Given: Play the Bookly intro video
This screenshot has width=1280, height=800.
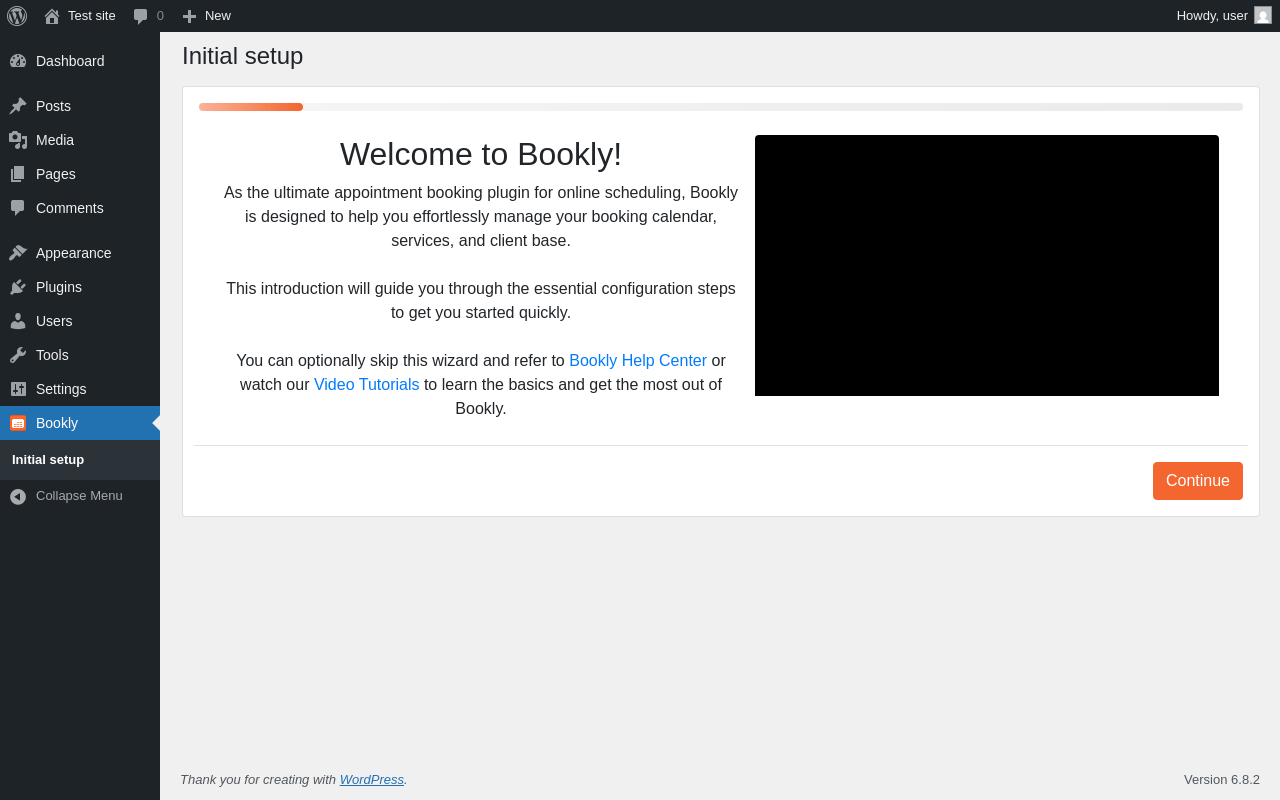Looking at the screenshot, I should (987, 266).
